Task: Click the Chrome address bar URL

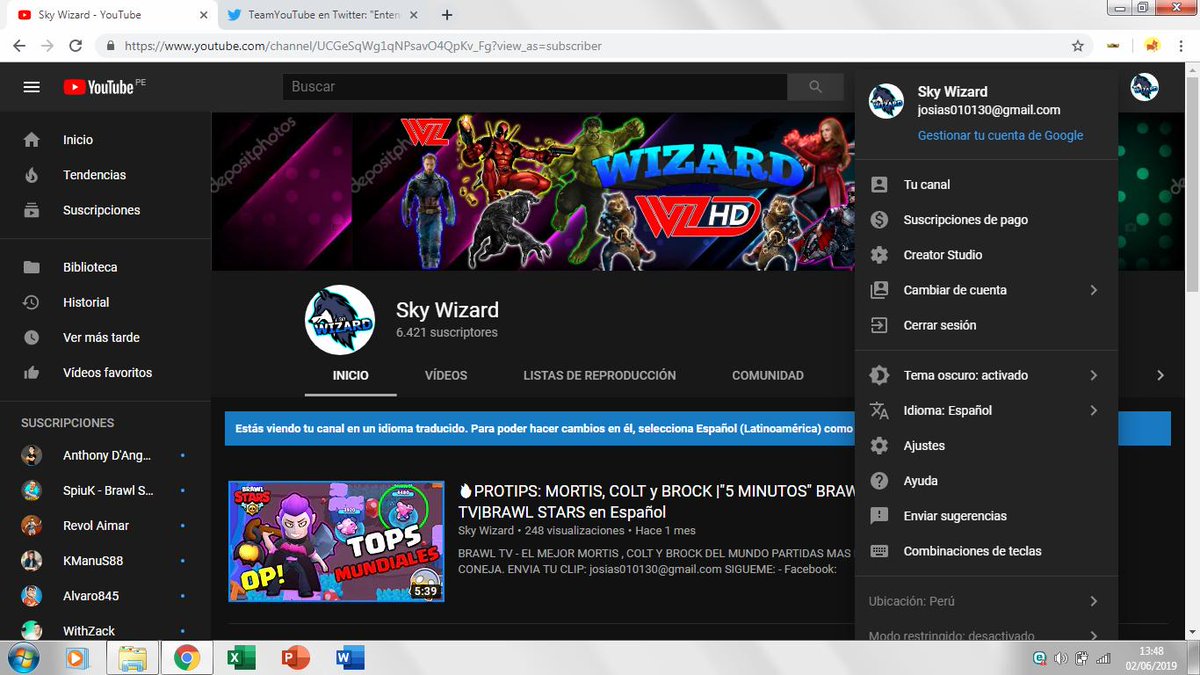Action: [x=363, y=46]
